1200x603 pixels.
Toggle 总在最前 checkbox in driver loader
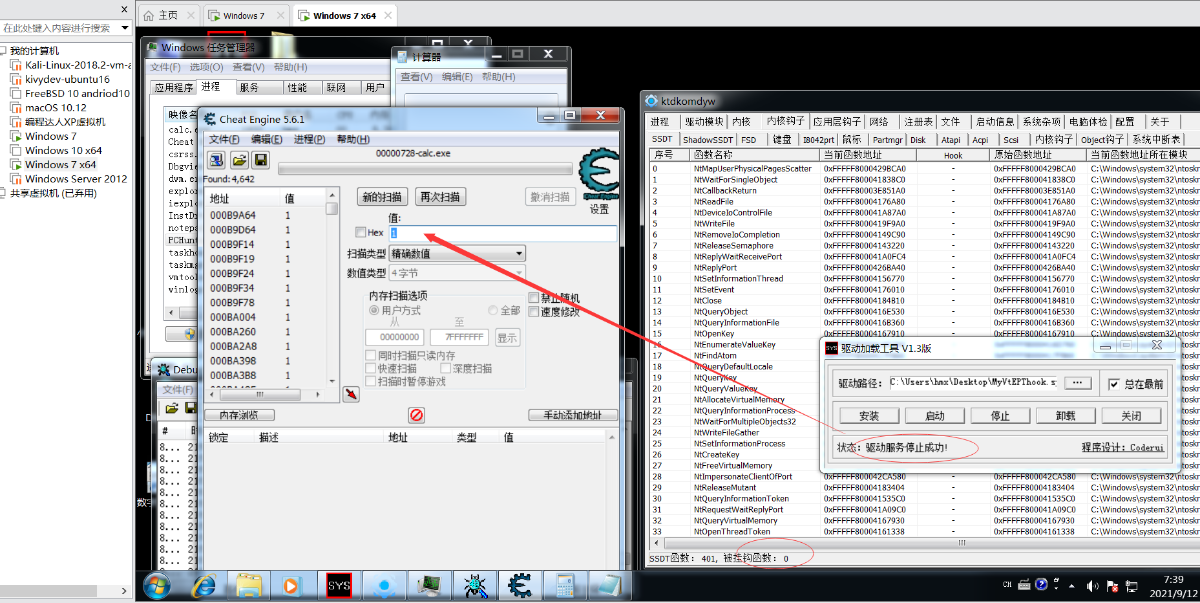click(x=1113, y=384)
